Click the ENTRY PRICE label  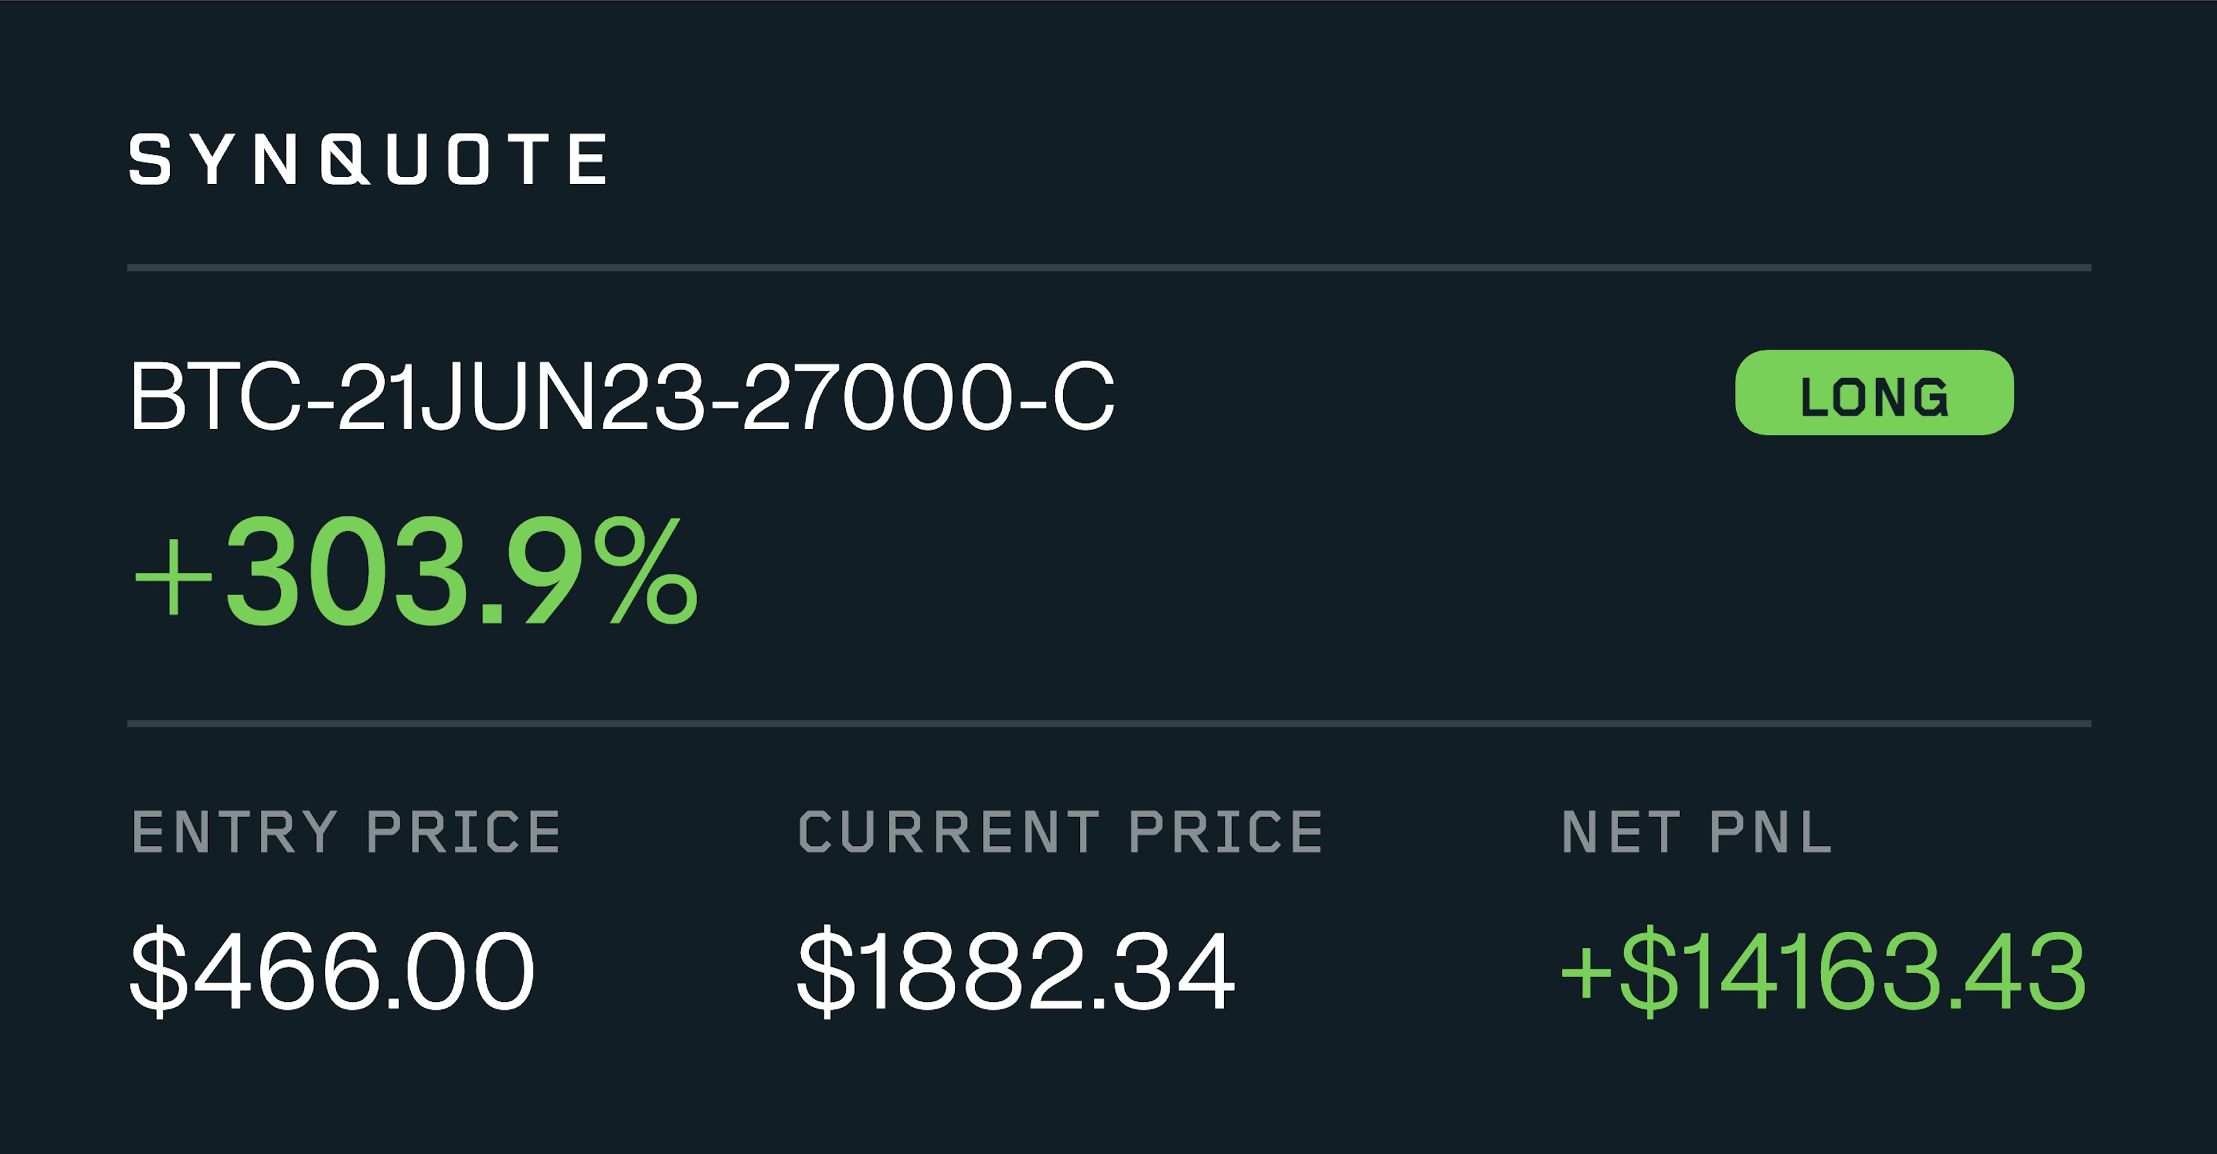pyautogui.click(x=347, y=833)
